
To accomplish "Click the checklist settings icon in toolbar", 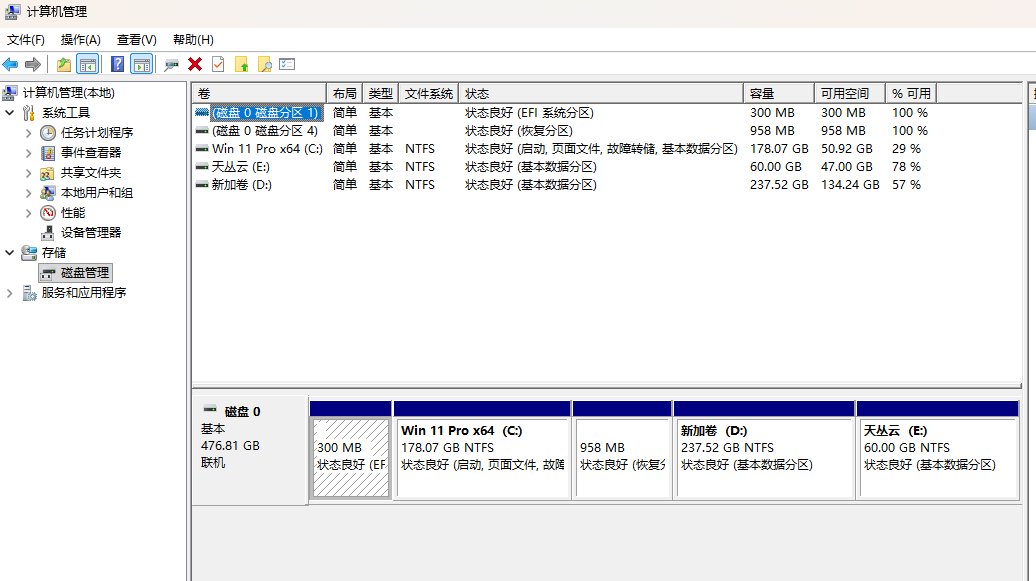I will pos(287,64).
